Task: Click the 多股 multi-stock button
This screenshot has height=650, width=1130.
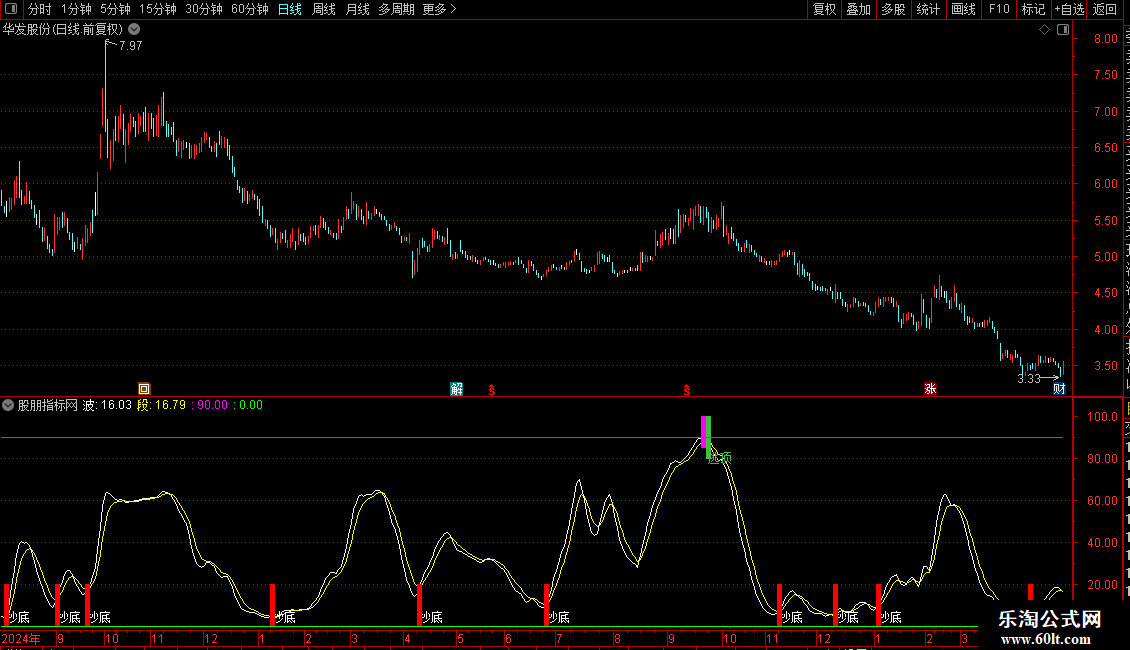Action: point(893,9)
